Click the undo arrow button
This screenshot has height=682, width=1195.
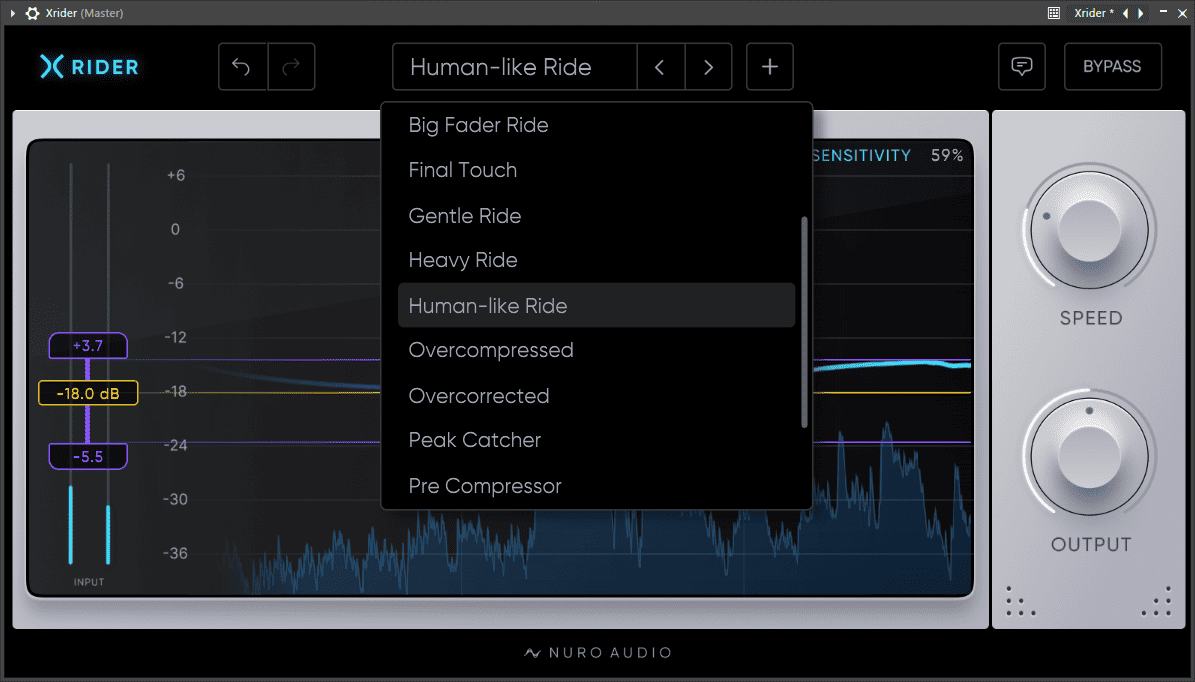[x=242, y=67]
